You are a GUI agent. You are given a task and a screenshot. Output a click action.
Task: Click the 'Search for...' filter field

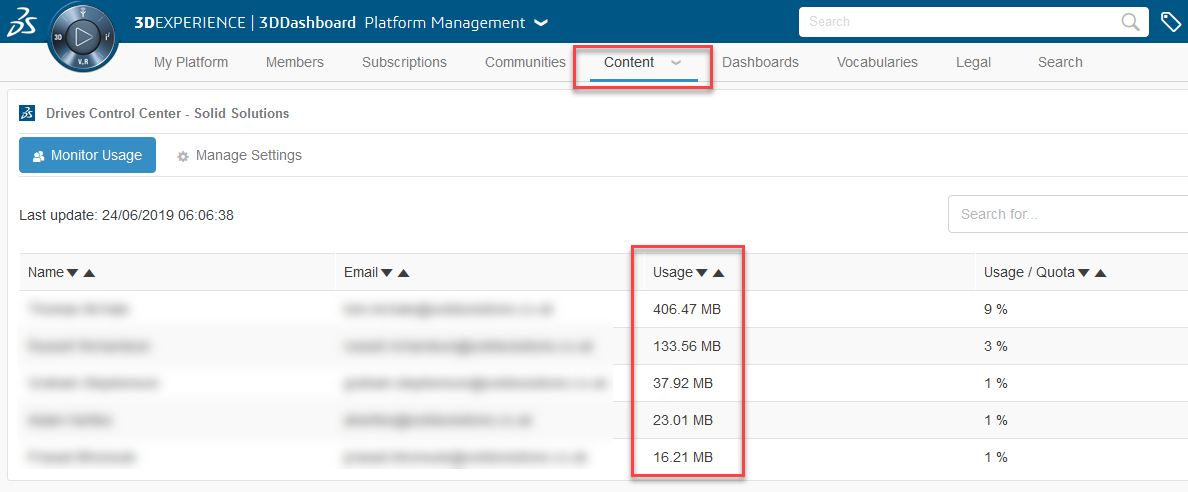[x=1065, y=214]
